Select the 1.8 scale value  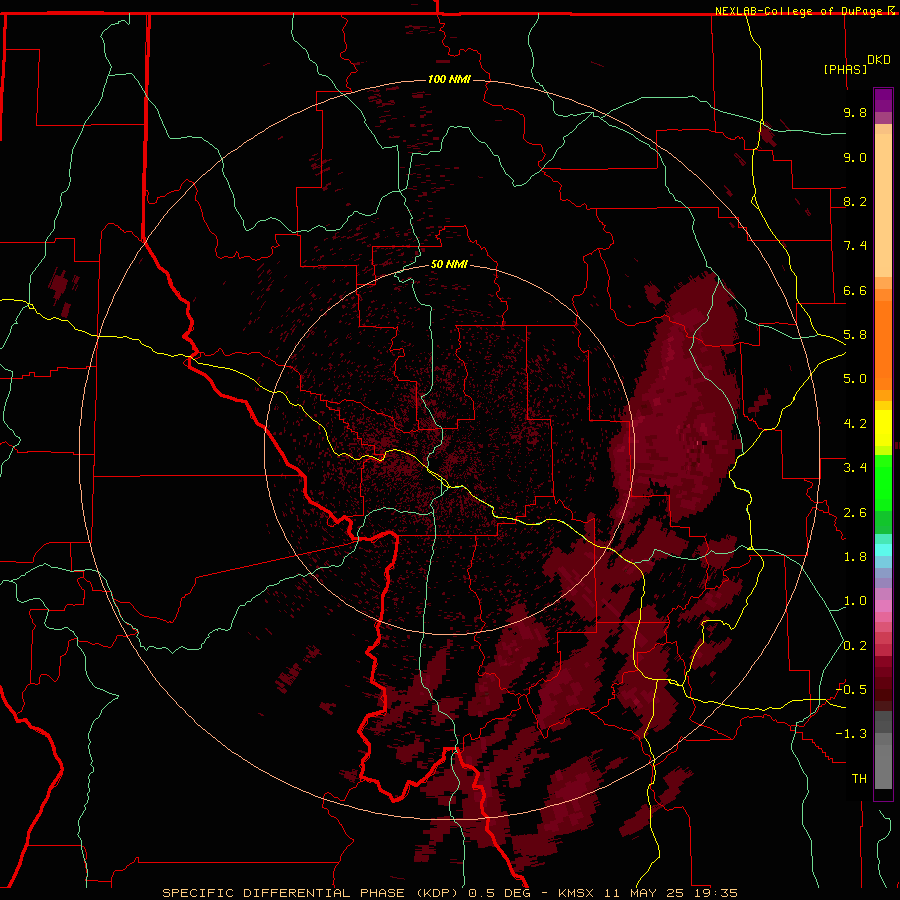855,557
